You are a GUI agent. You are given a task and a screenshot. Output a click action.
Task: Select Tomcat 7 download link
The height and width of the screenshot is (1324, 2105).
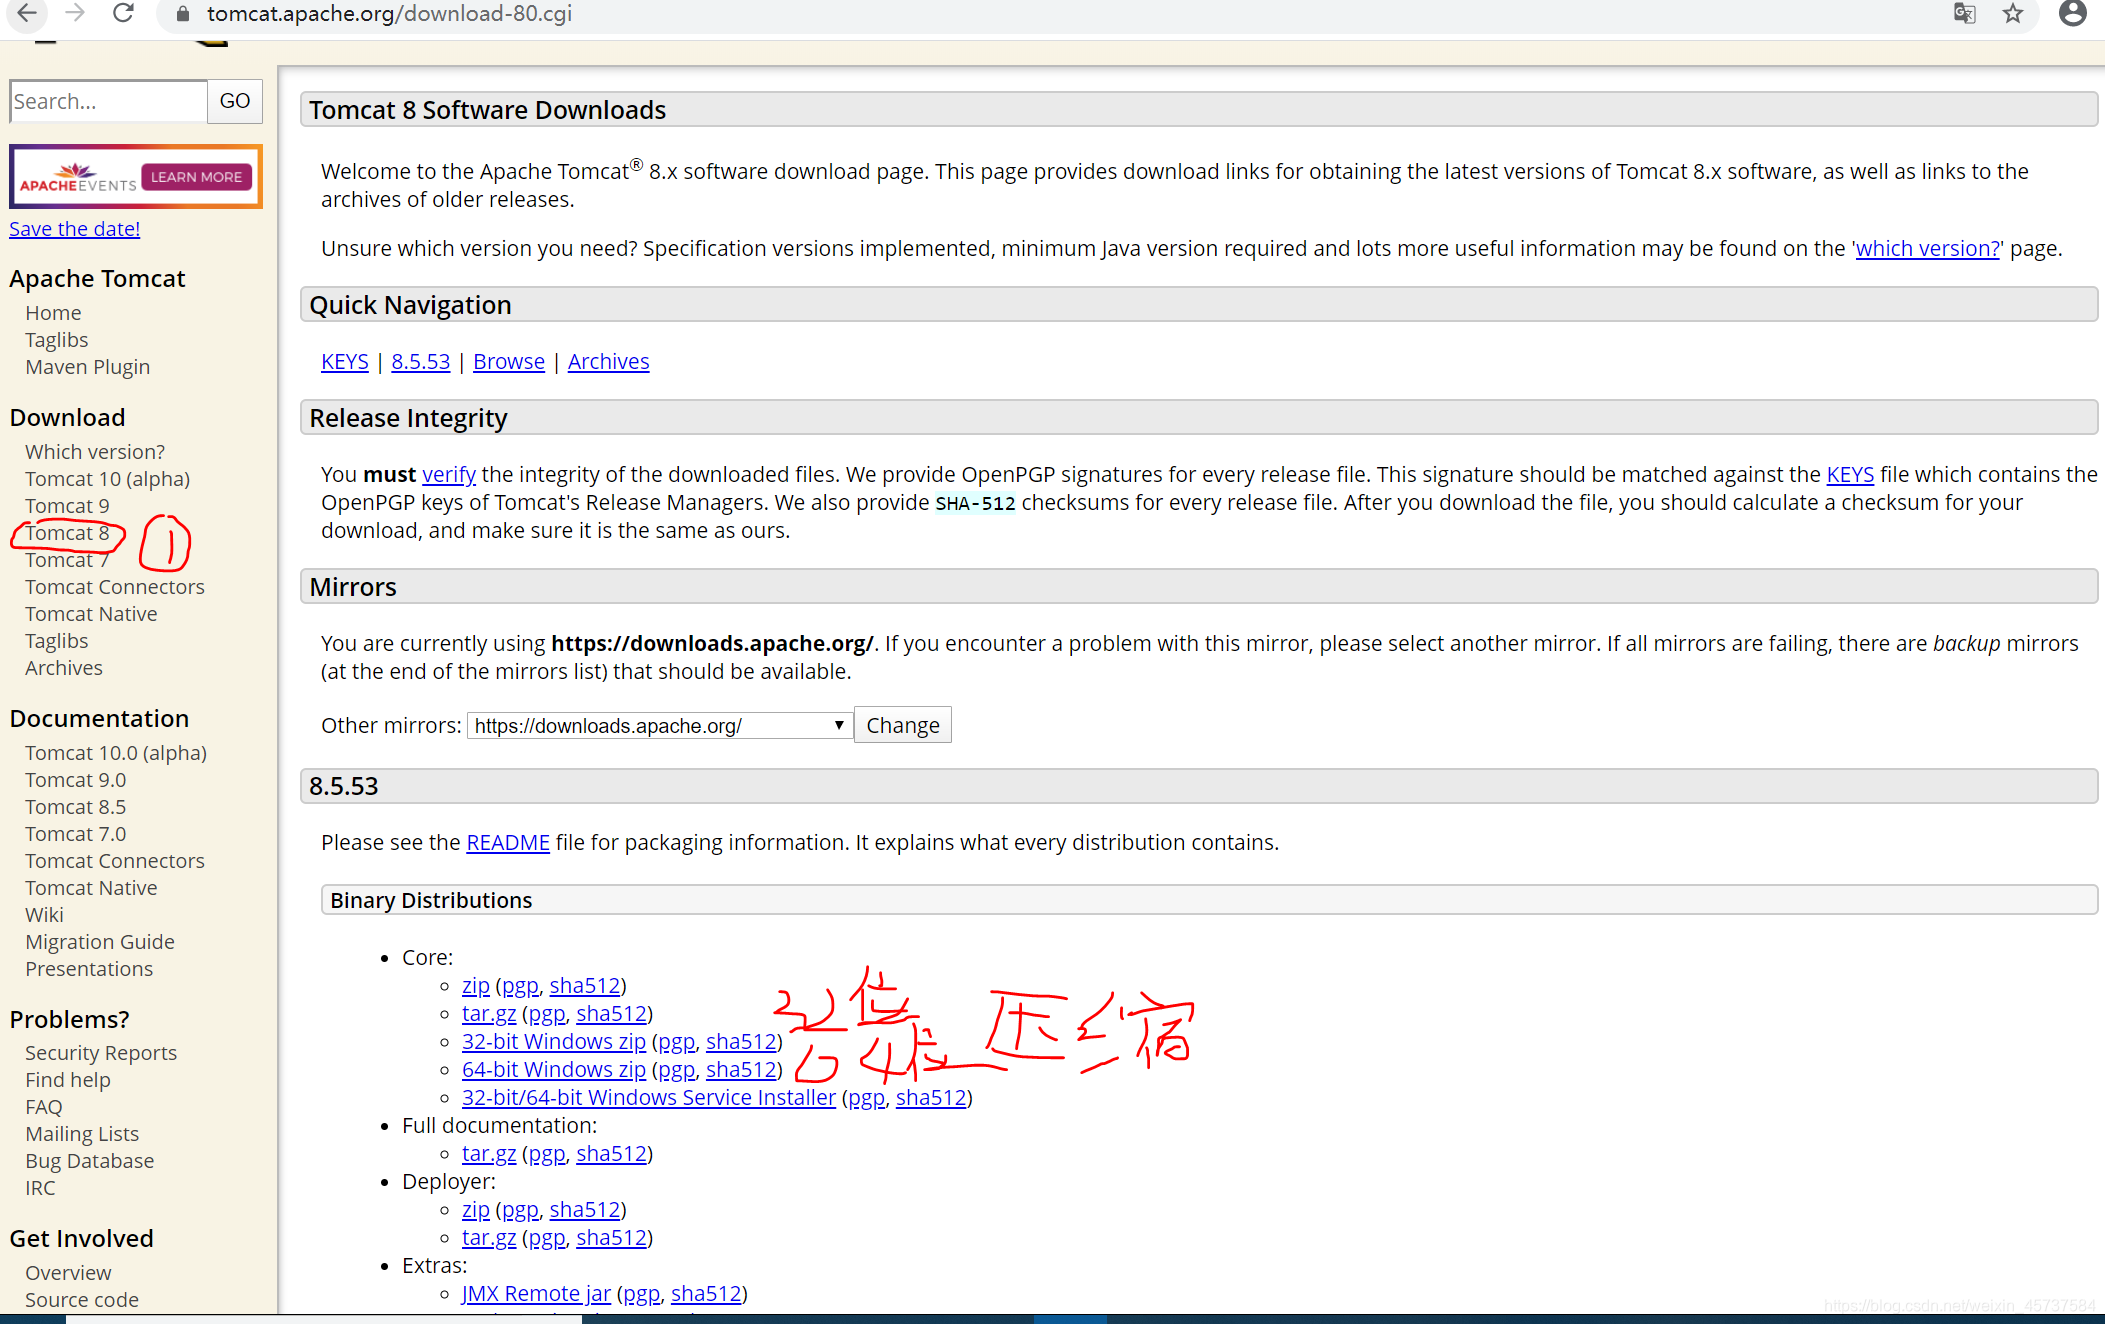(67, 560)
